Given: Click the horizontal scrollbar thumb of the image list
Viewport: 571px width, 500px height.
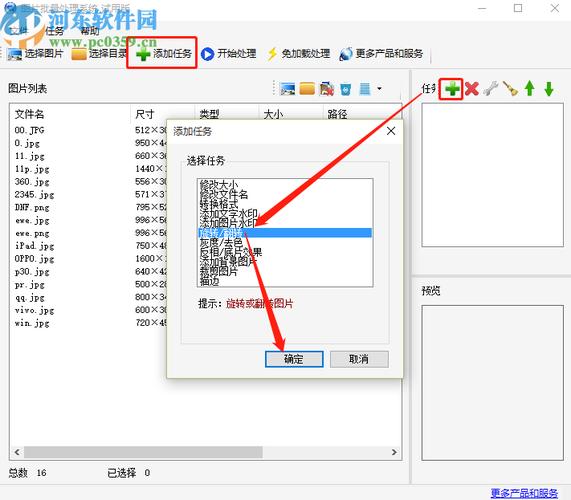Looking at the screenshot, I should (x=143, y=452).
